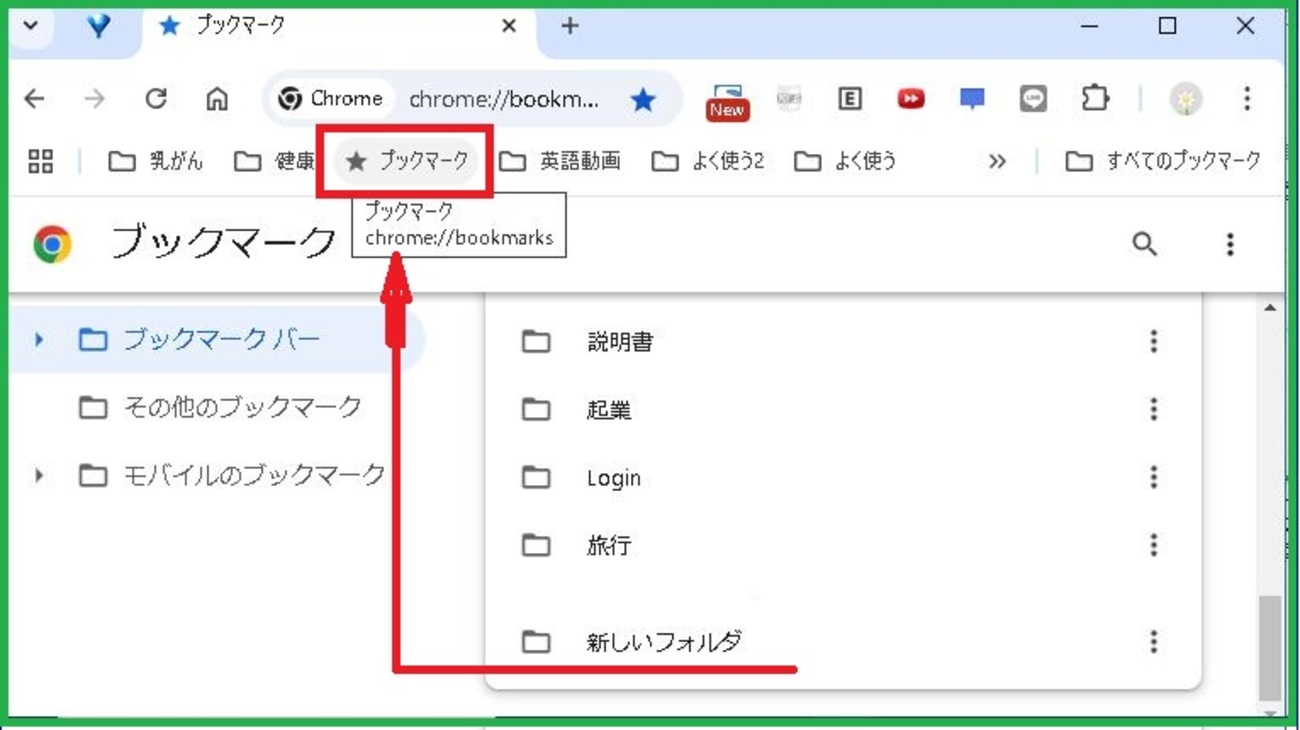Click the bookmark list scrollbar thumb
The width and height of the screenshot is (1300, 730).
tap(1270, 648)
